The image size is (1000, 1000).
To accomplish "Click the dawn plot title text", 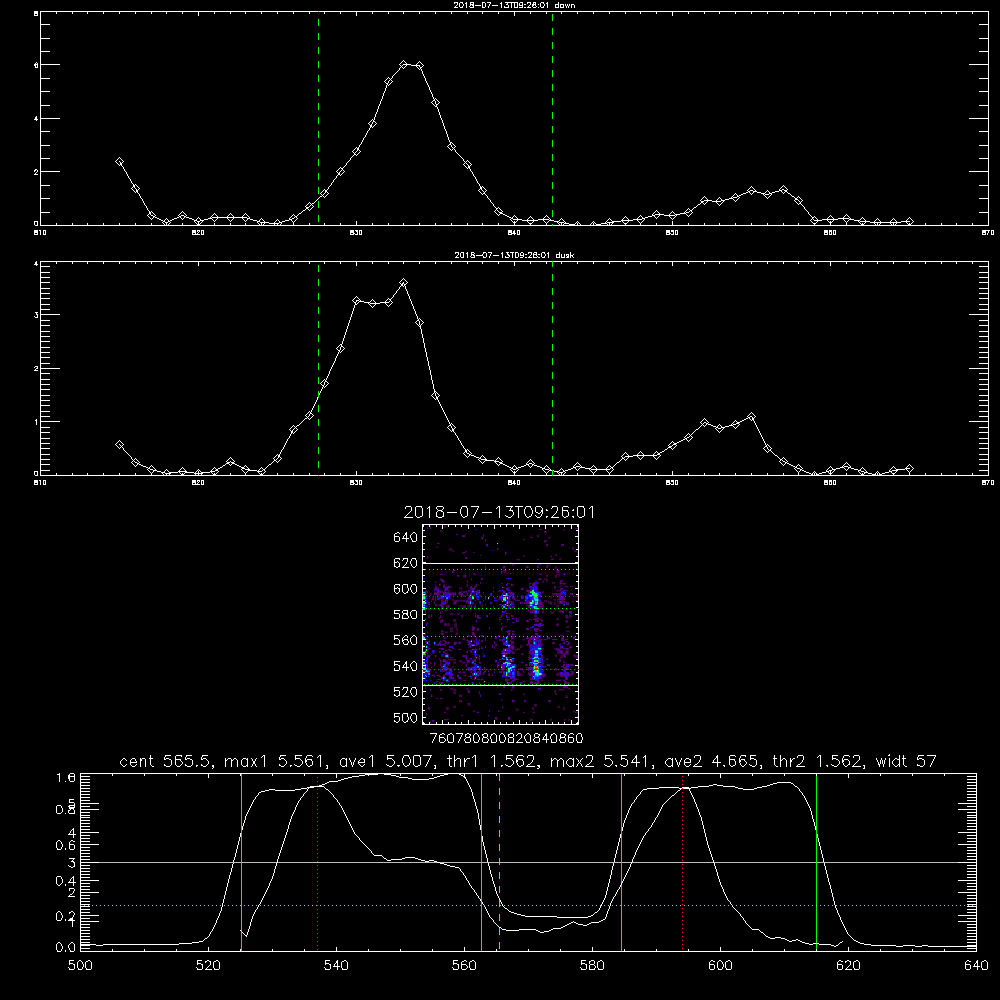I will click(x=514, y=5).
